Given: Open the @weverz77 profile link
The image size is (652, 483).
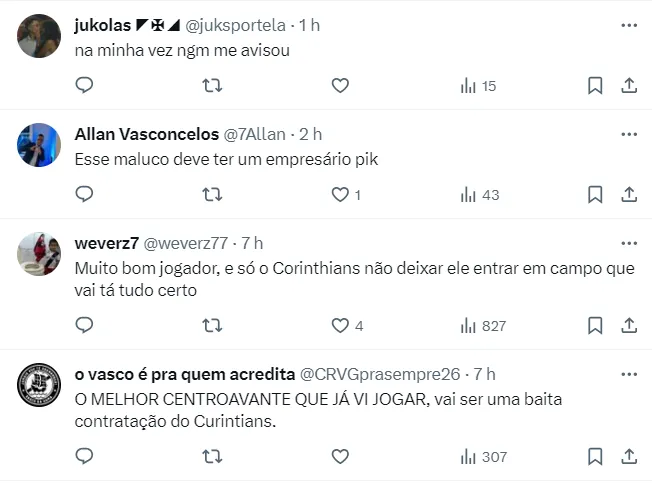Looking at the screenshot, I should [x=187, y=243].
